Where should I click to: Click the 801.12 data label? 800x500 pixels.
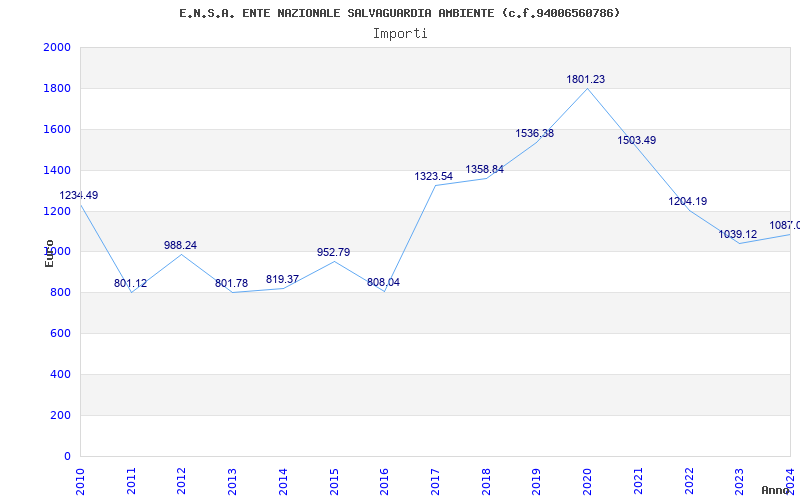(x=130, y=283)
